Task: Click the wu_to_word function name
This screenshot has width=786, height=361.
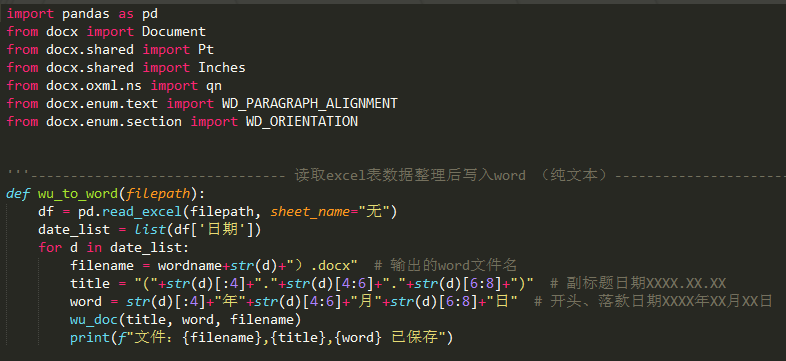Action: (x=78, y=194)
